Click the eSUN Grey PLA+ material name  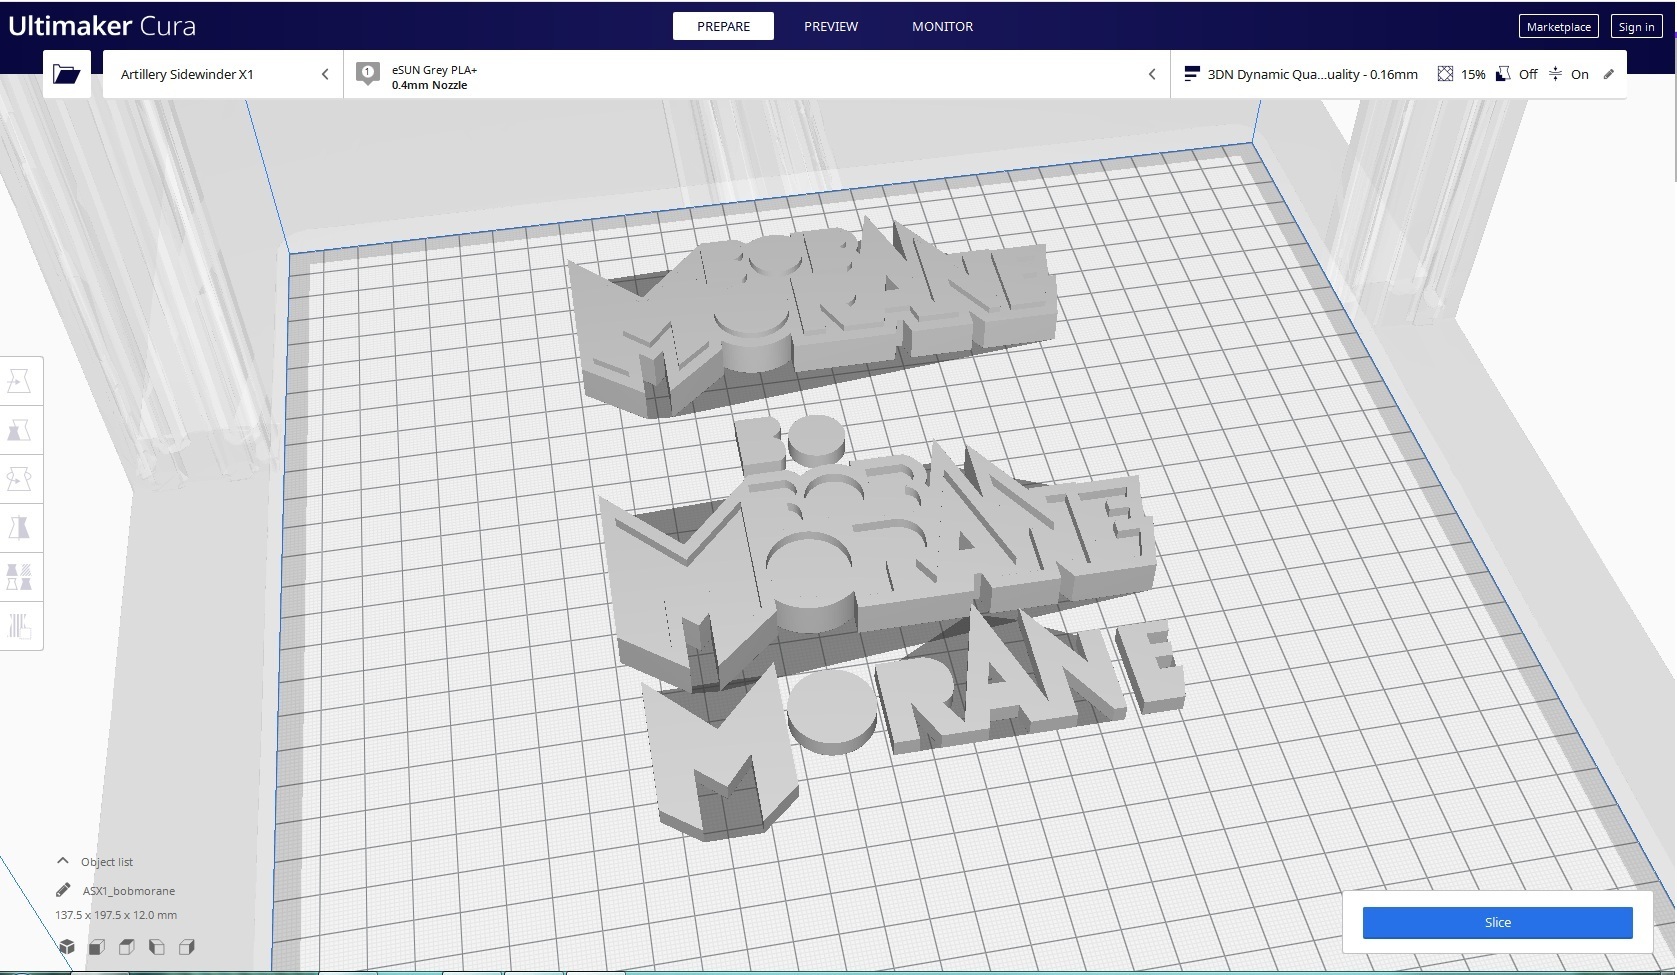pos(434,70)
